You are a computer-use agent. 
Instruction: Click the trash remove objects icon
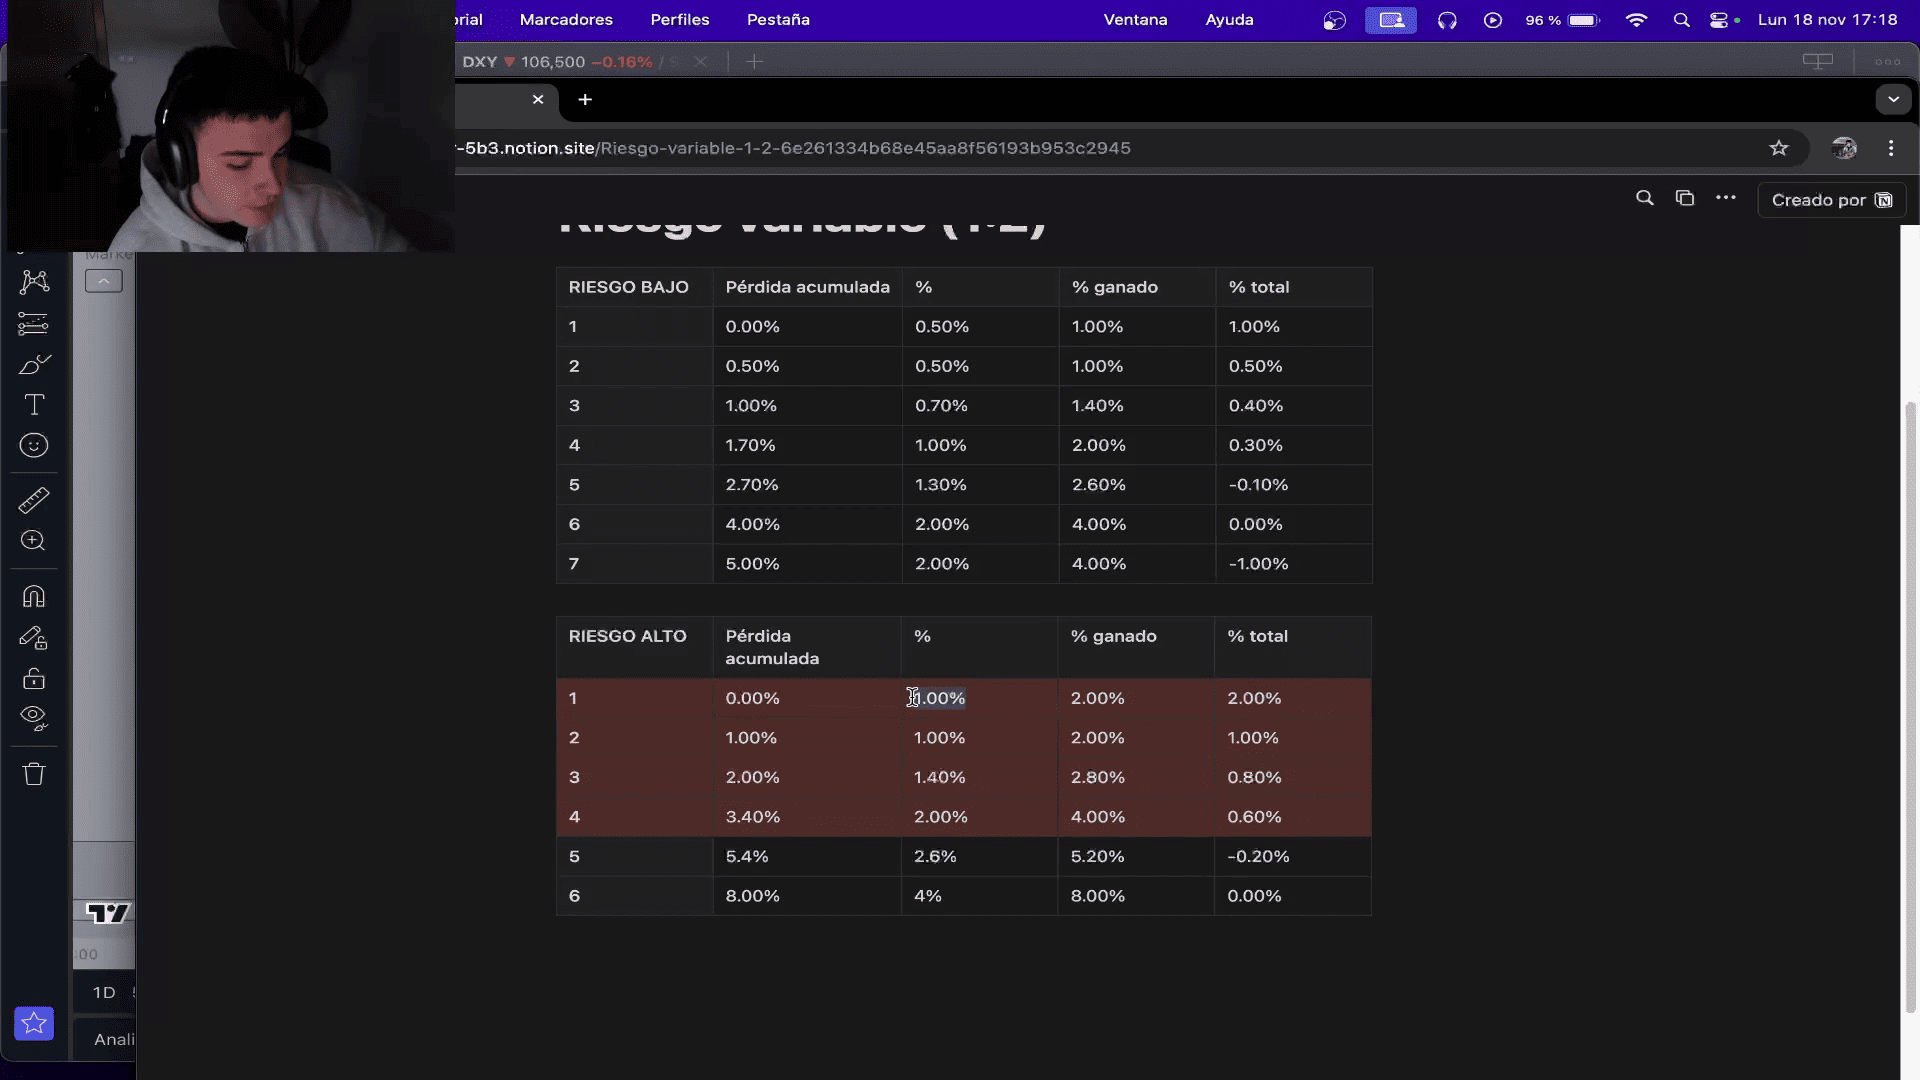tap(34, 774)
